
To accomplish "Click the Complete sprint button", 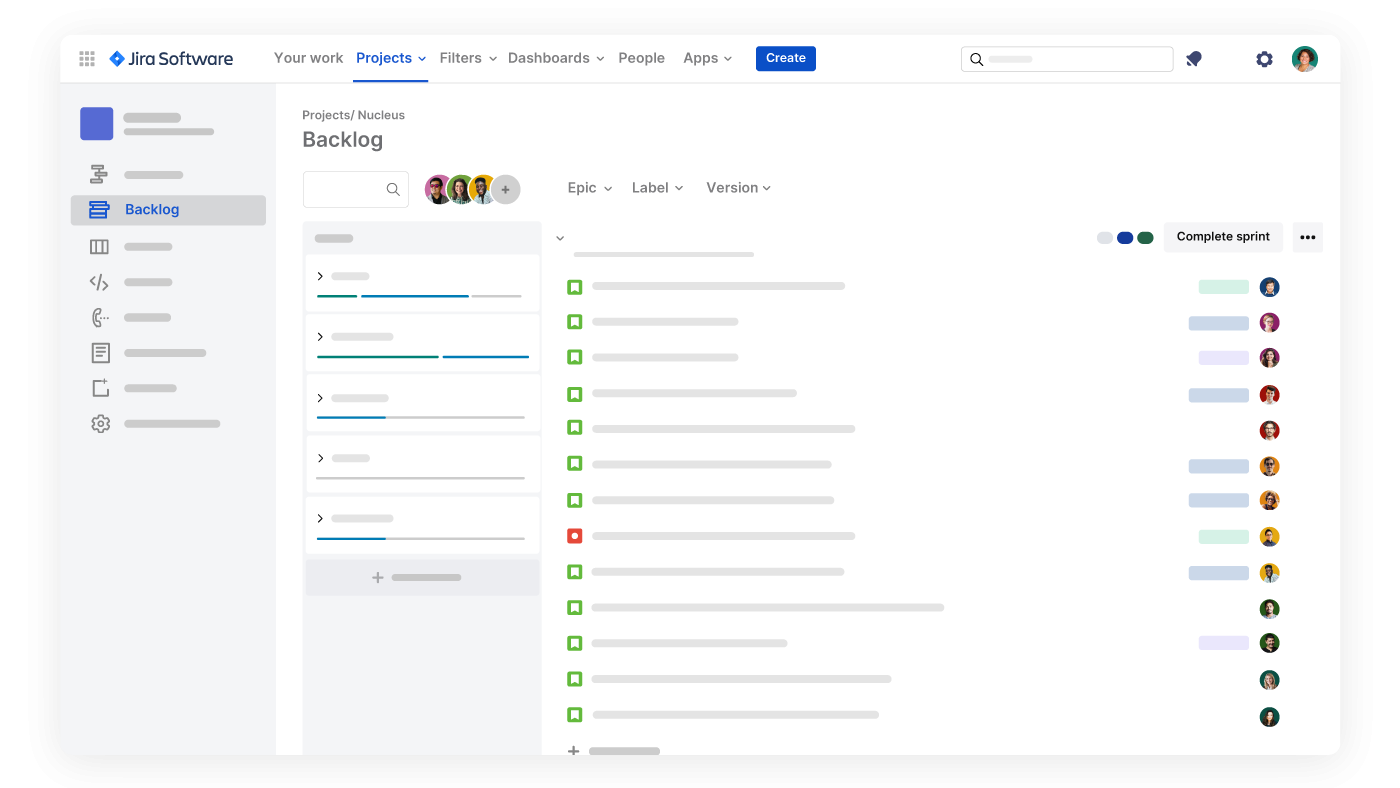I will tap(1223, 237).
